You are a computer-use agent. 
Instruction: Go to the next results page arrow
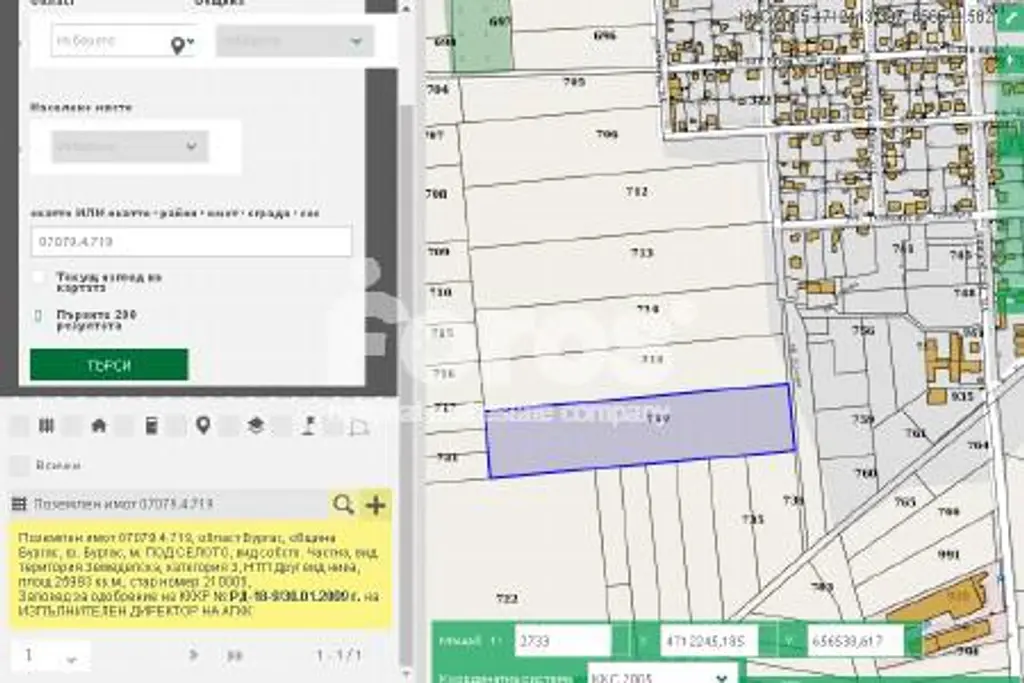click(194, 655)
